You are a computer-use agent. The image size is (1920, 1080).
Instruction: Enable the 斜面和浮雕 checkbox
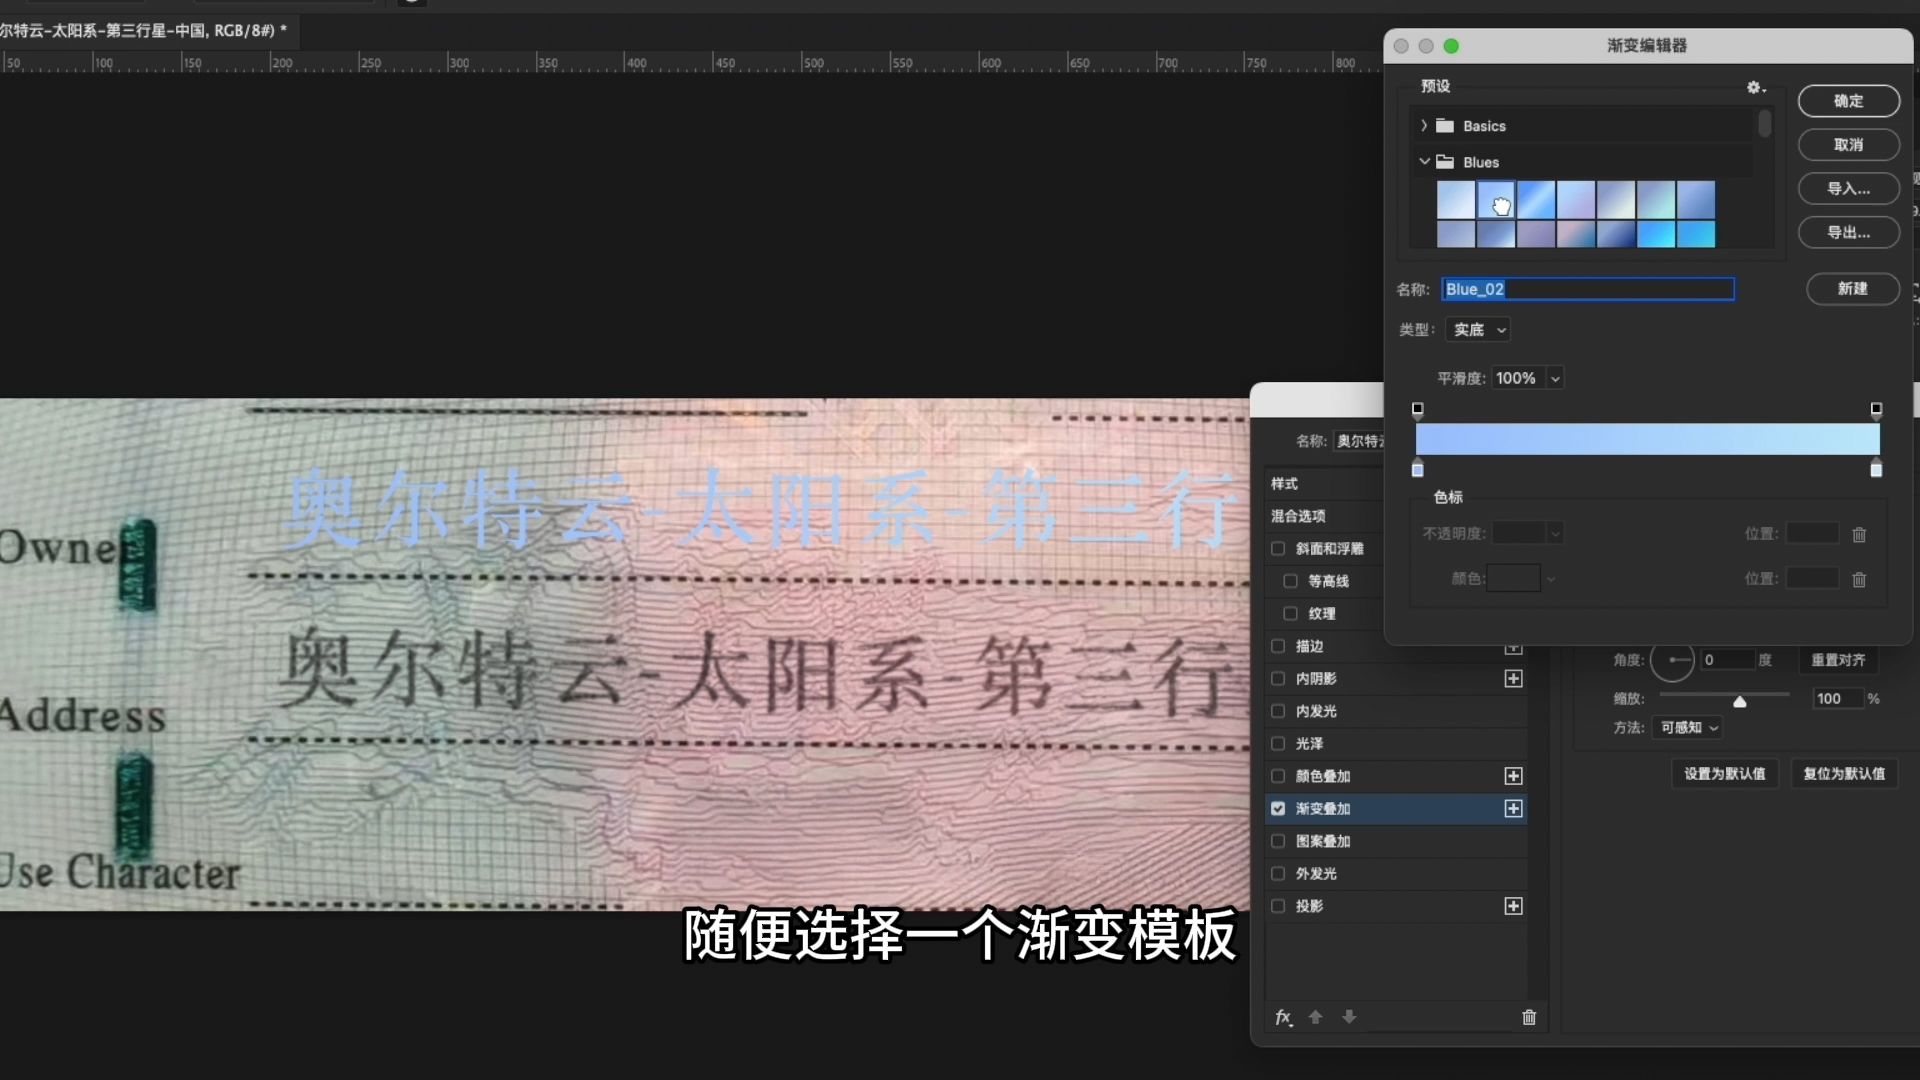pos(1278,549)
